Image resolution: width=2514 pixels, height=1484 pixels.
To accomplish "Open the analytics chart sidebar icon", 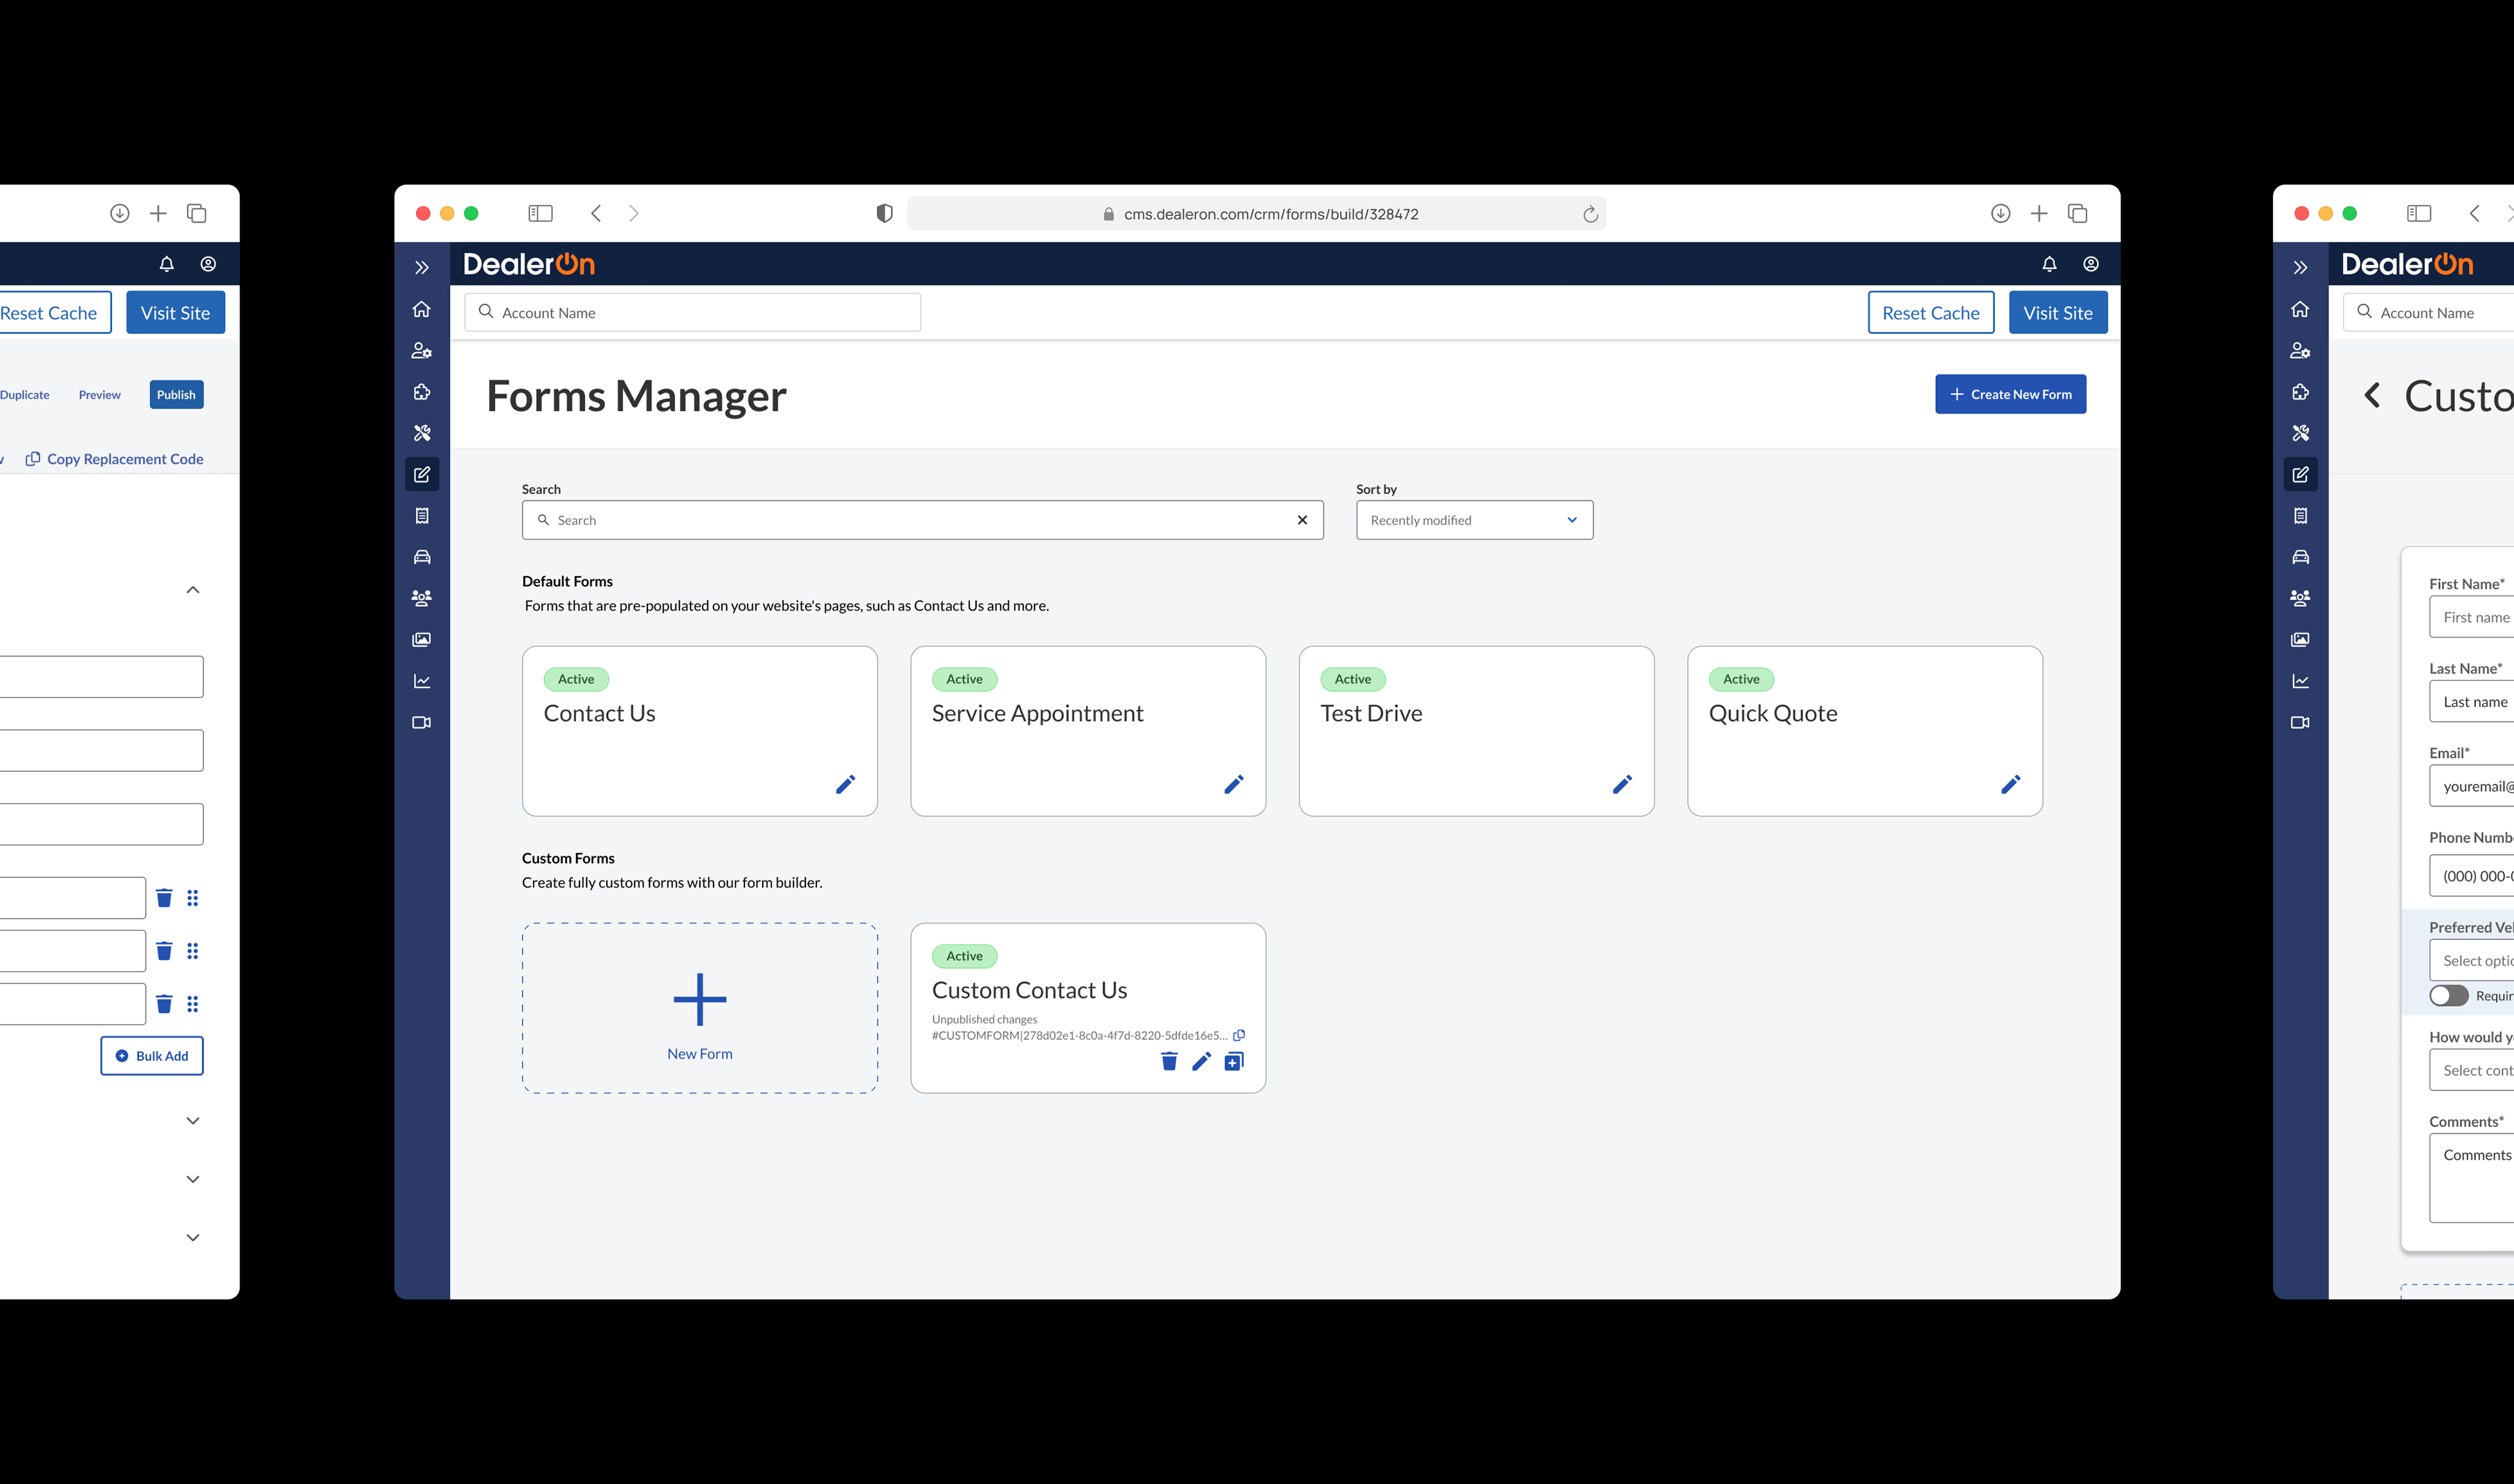I will 421,681.
